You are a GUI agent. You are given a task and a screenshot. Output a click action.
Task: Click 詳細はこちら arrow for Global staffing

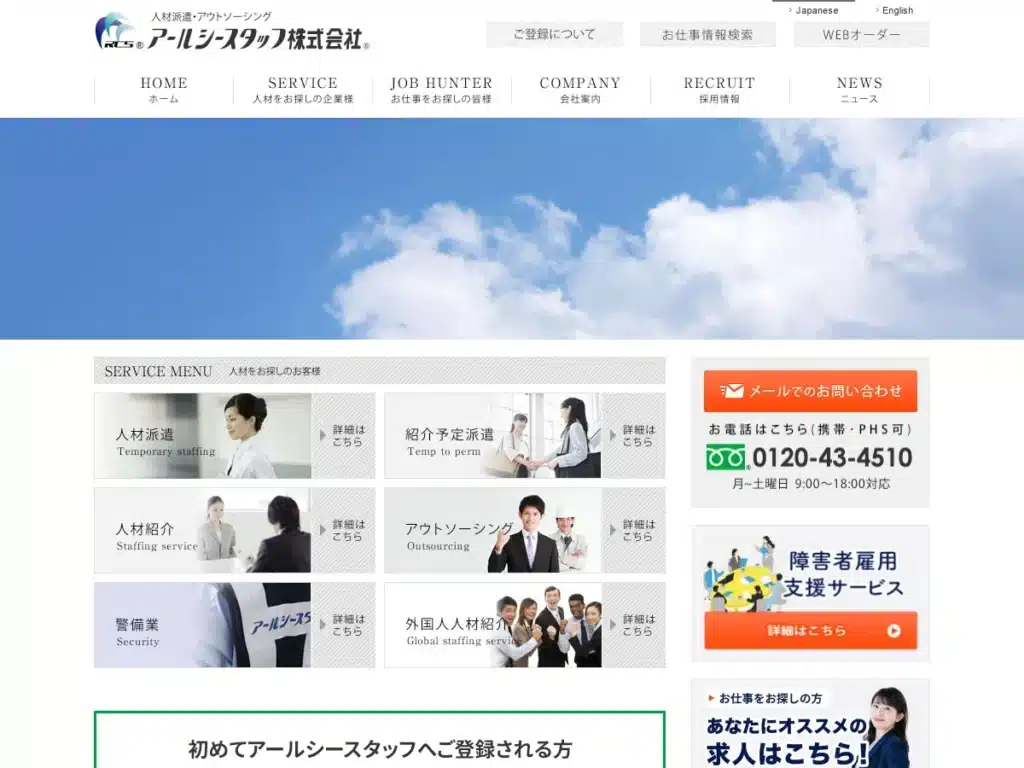pos(633,625)
